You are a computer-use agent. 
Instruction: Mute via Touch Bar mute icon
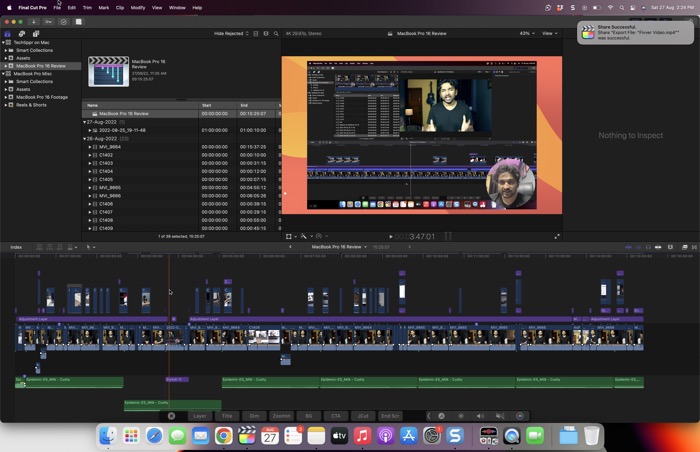click(500, 416)
